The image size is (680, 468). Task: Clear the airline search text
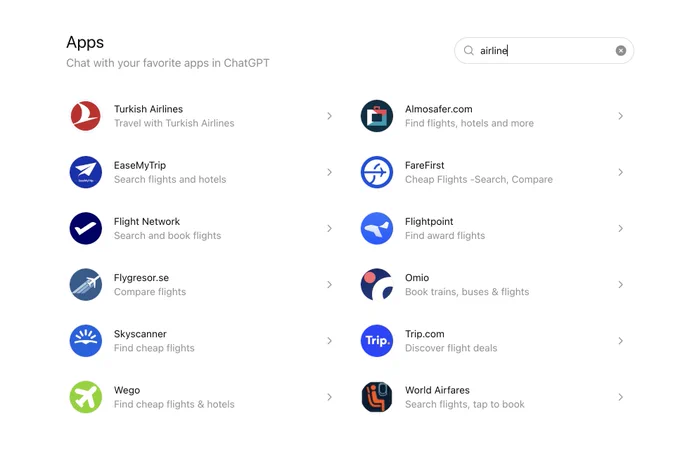(621, 51)
